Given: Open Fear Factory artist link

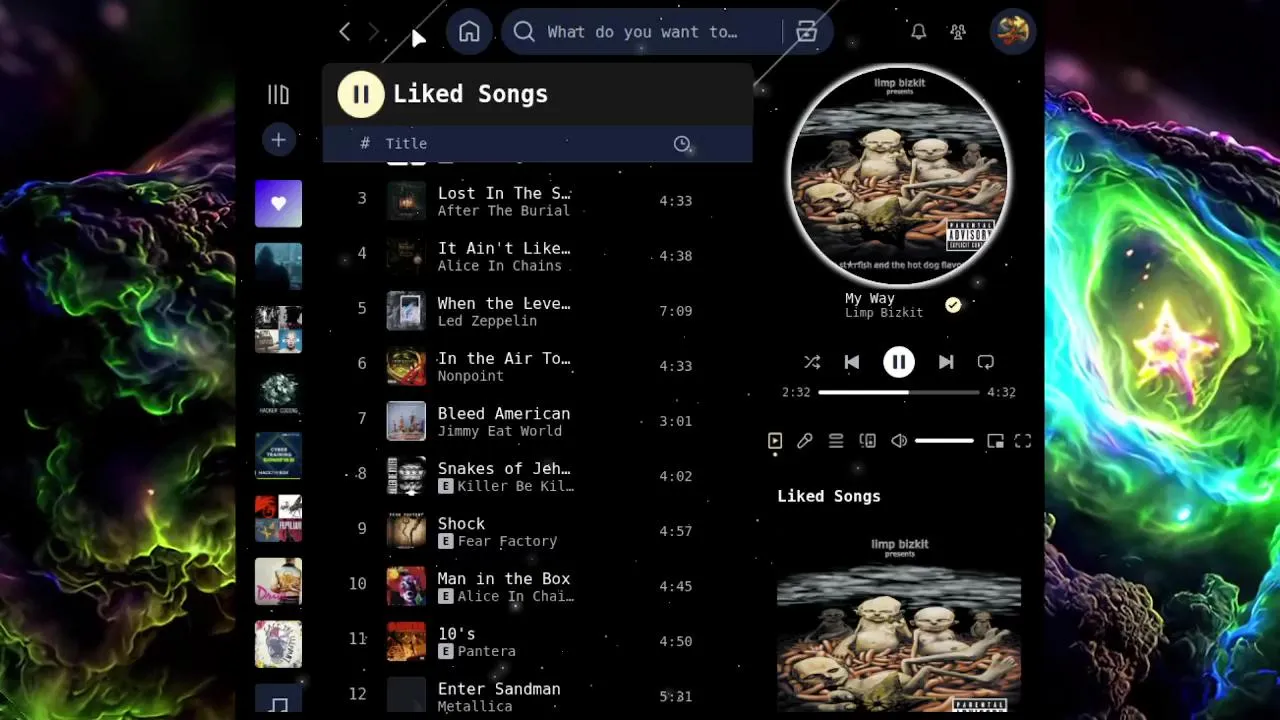Looking at the screenshot, I should [507, 541].
